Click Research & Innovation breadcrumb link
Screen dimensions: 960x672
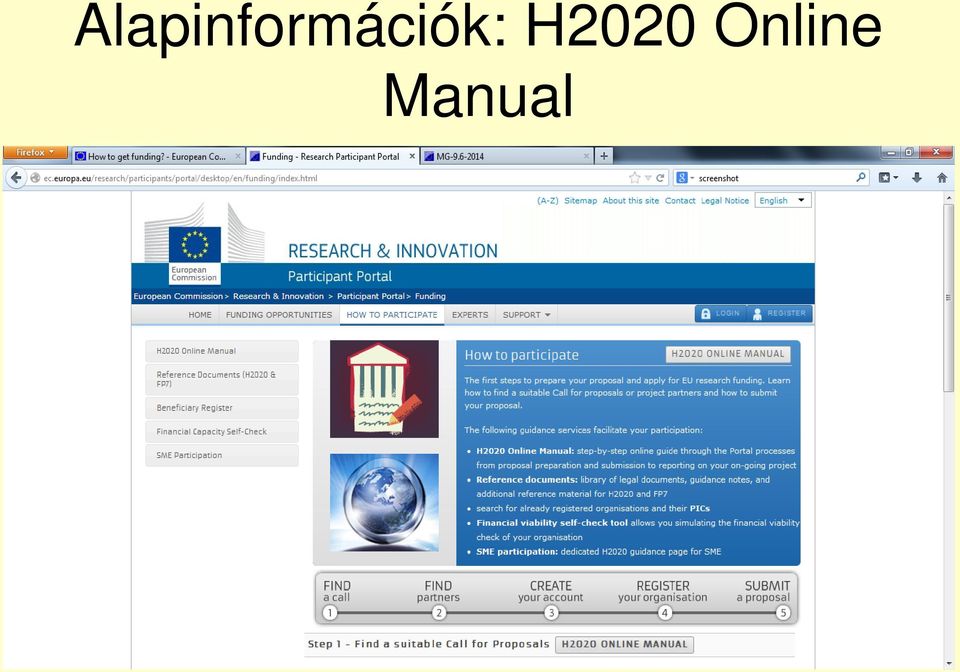[279, 296]
